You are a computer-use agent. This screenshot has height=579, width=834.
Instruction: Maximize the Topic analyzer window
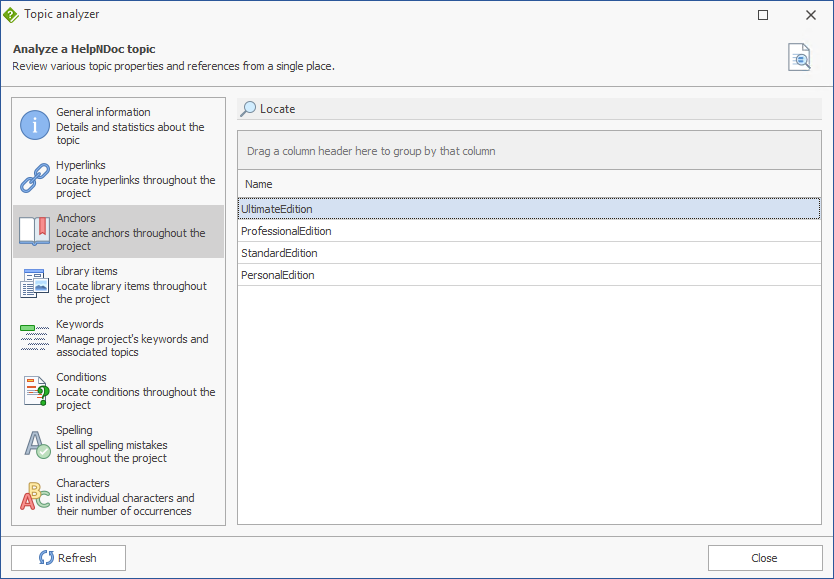(x=763, y=15)
